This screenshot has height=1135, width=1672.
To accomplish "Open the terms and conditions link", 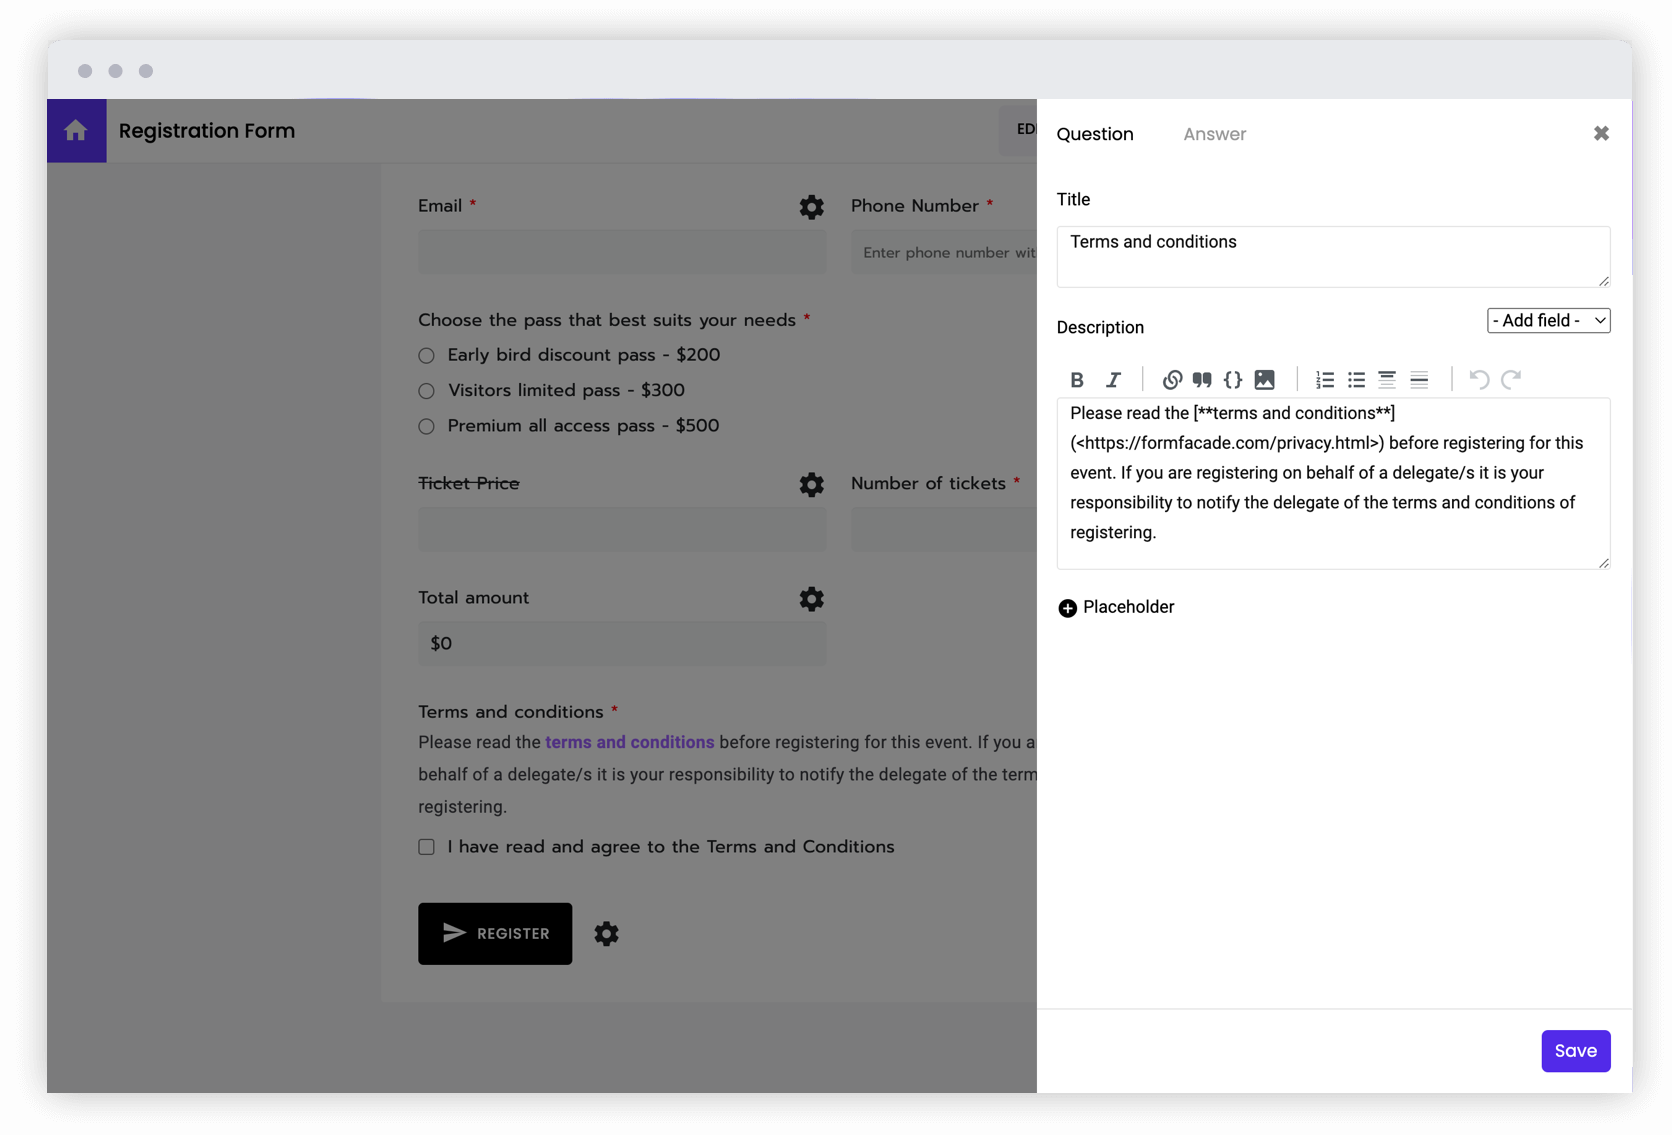I will tap(629, 742).
